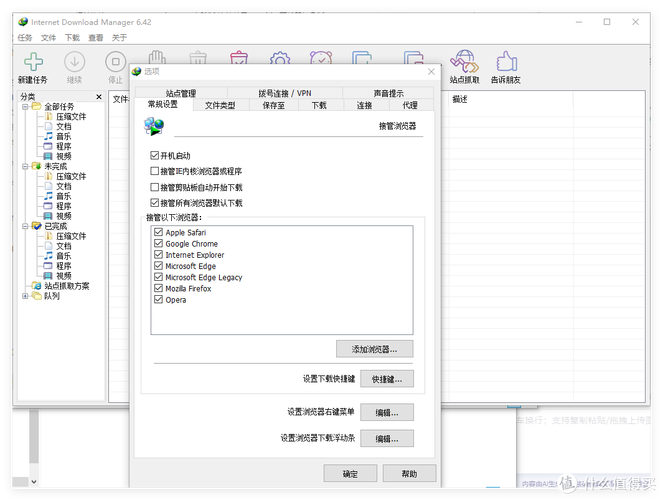The image size is (663, 500).
Task: Toggle the 开机启动 checkbox
Action: [155, 156]
